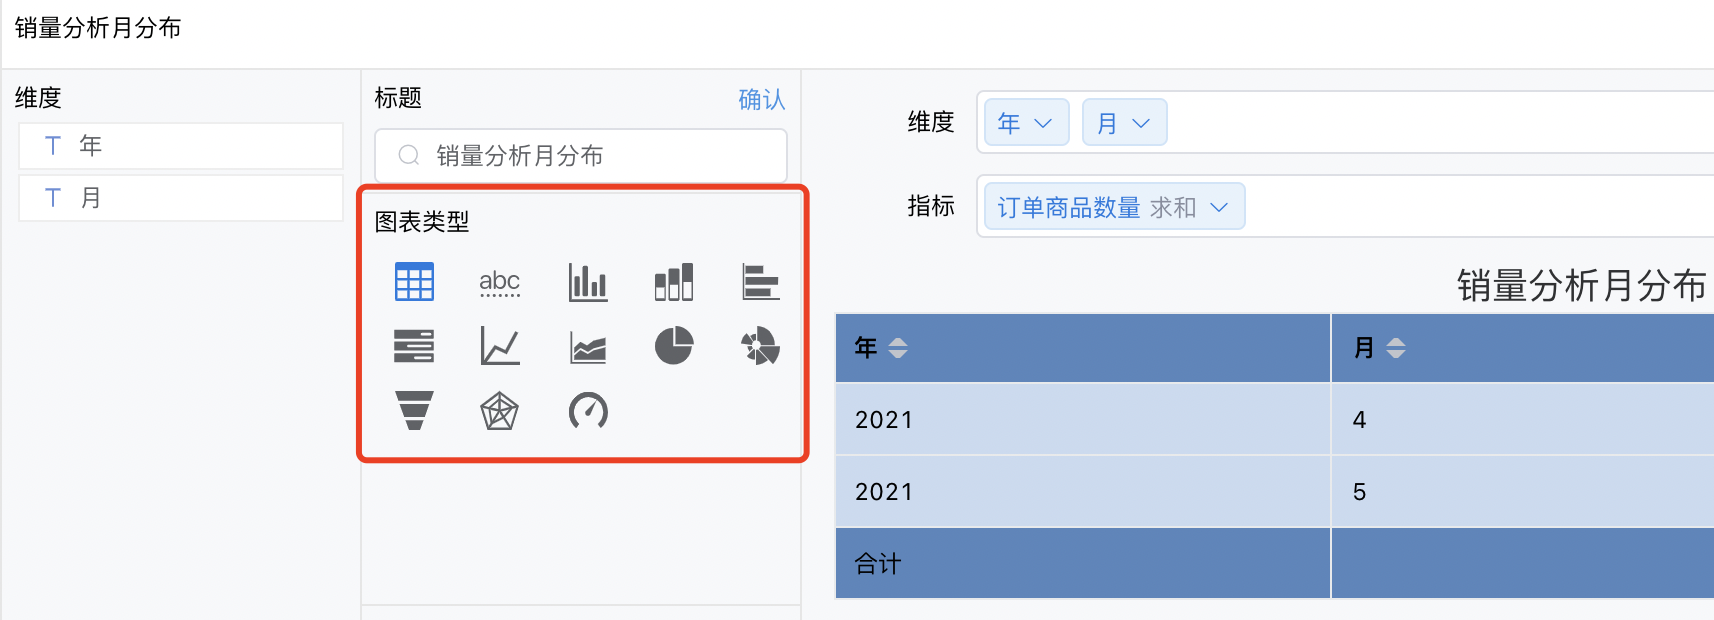
Task: Pick the horizontal bar chart type
Action: (761, 282)
